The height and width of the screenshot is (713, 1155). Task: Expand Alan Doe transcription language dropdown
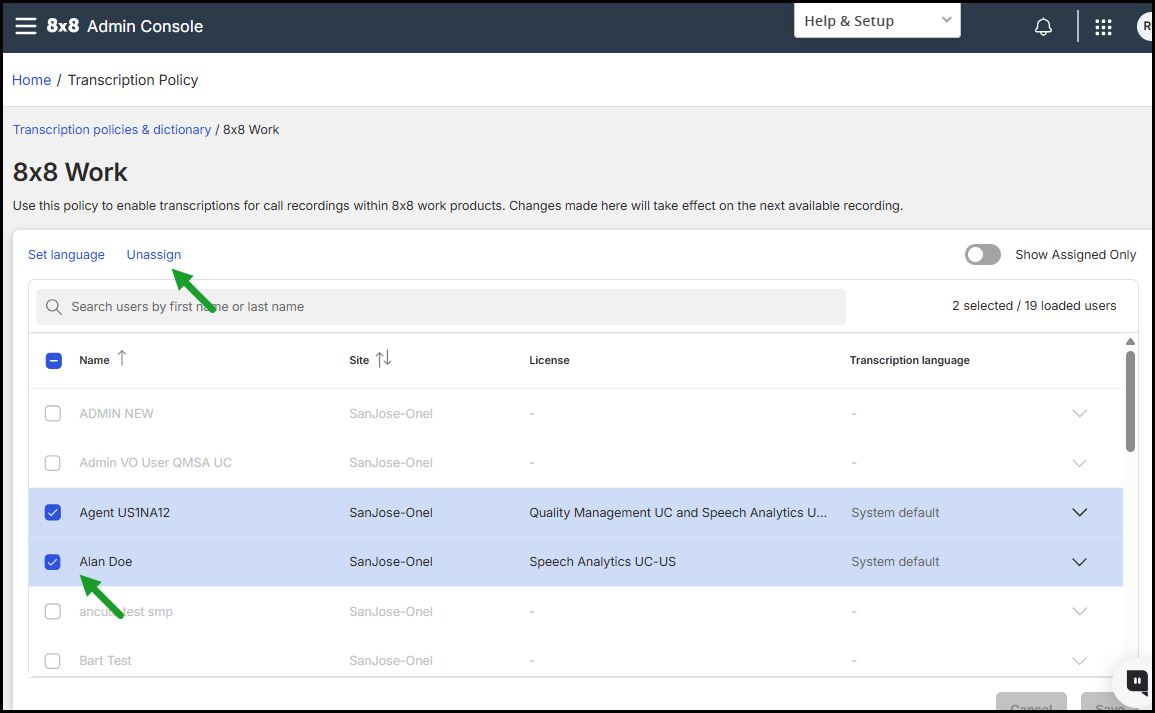[x=1079, y=562]
